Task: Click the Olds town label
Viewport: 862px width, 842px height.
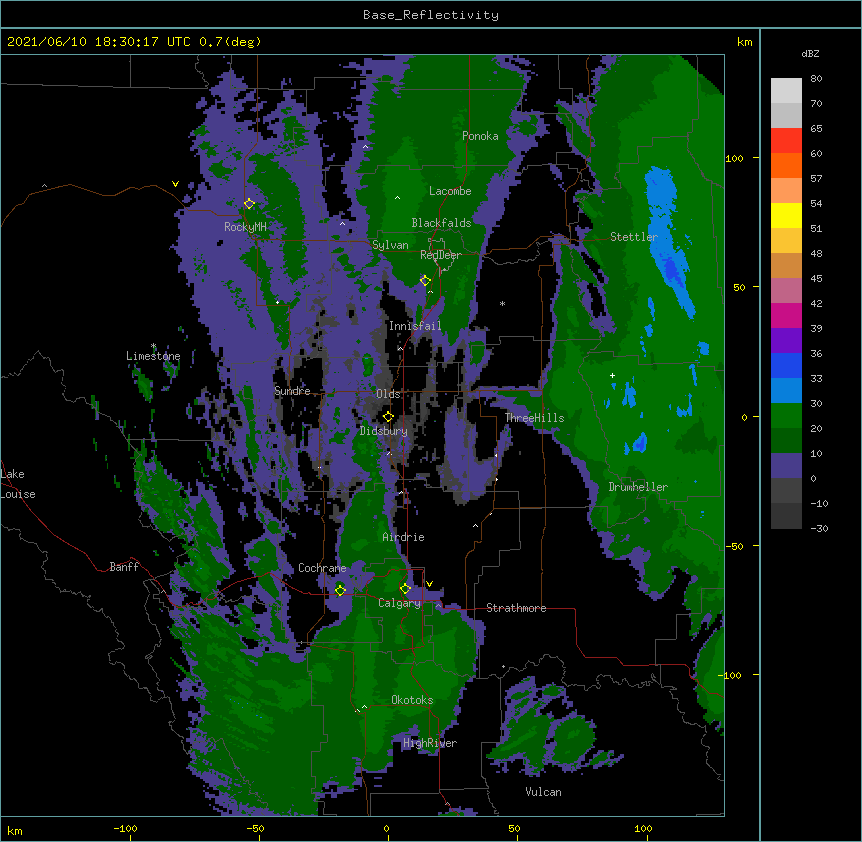Action: (388, 394)
